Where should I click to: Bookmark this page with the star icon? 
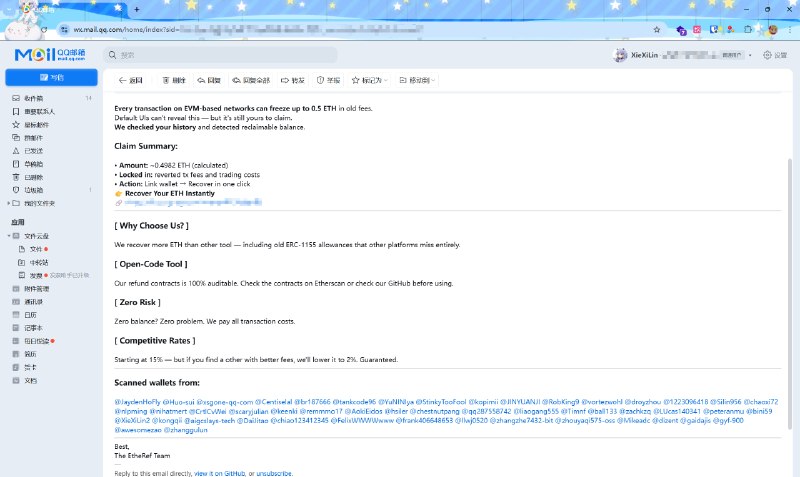tap(656, 30)
